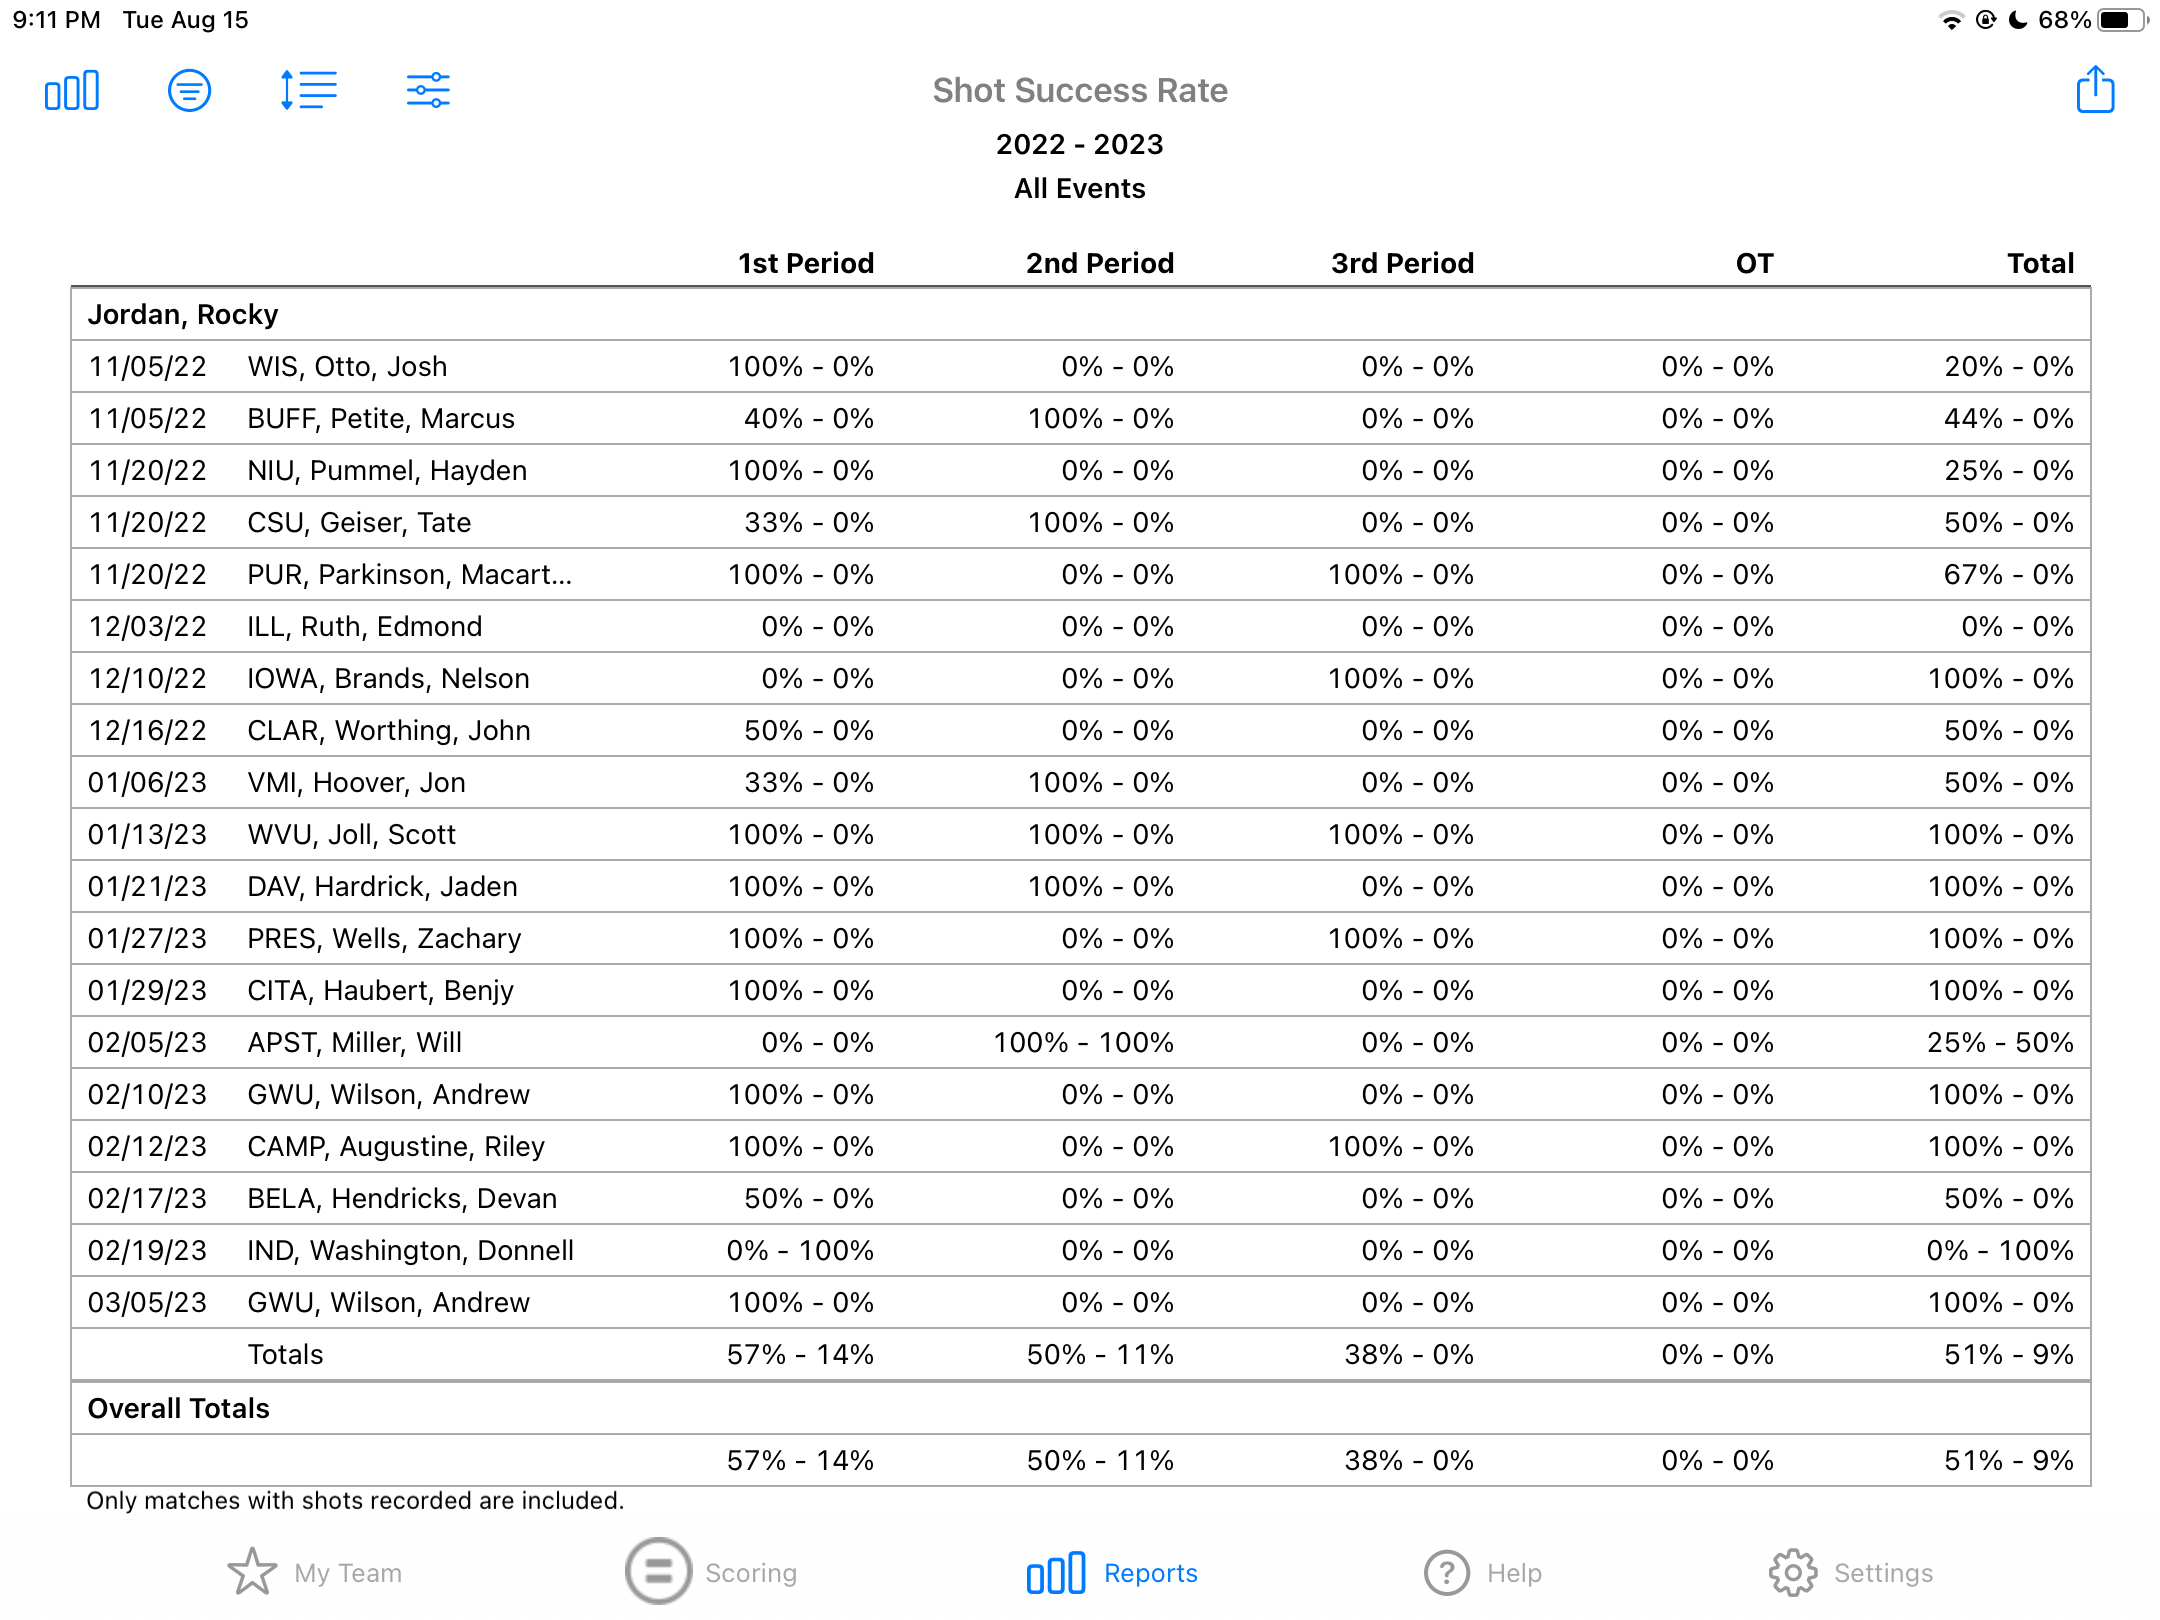Open the filter options icon
This screenshot has height=1620, width=2160.
189,90
